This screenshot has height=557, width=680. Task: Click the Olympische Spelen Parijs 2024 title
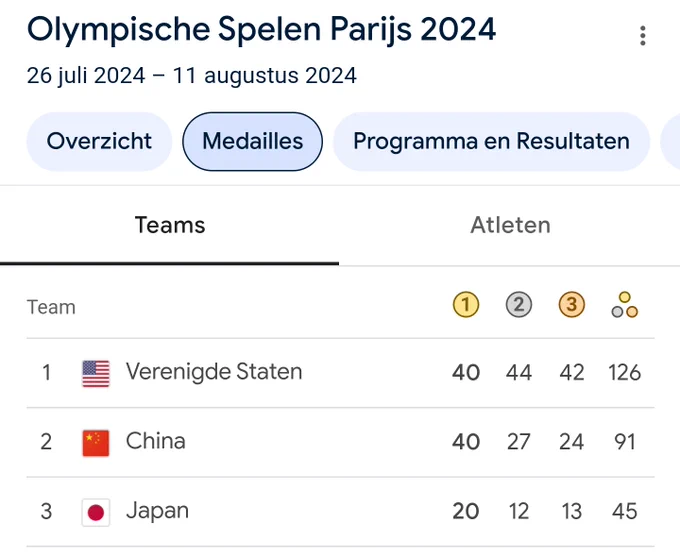point(261,29)
